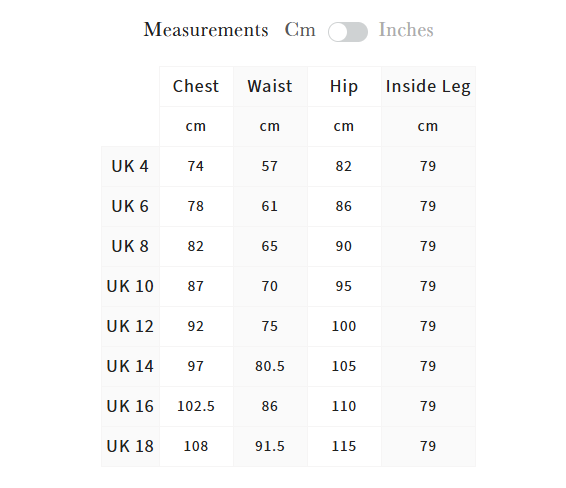This screenshot has width=566, height=488.
Task: Select the UK 4 size row label
Action: tap(130, 166)
